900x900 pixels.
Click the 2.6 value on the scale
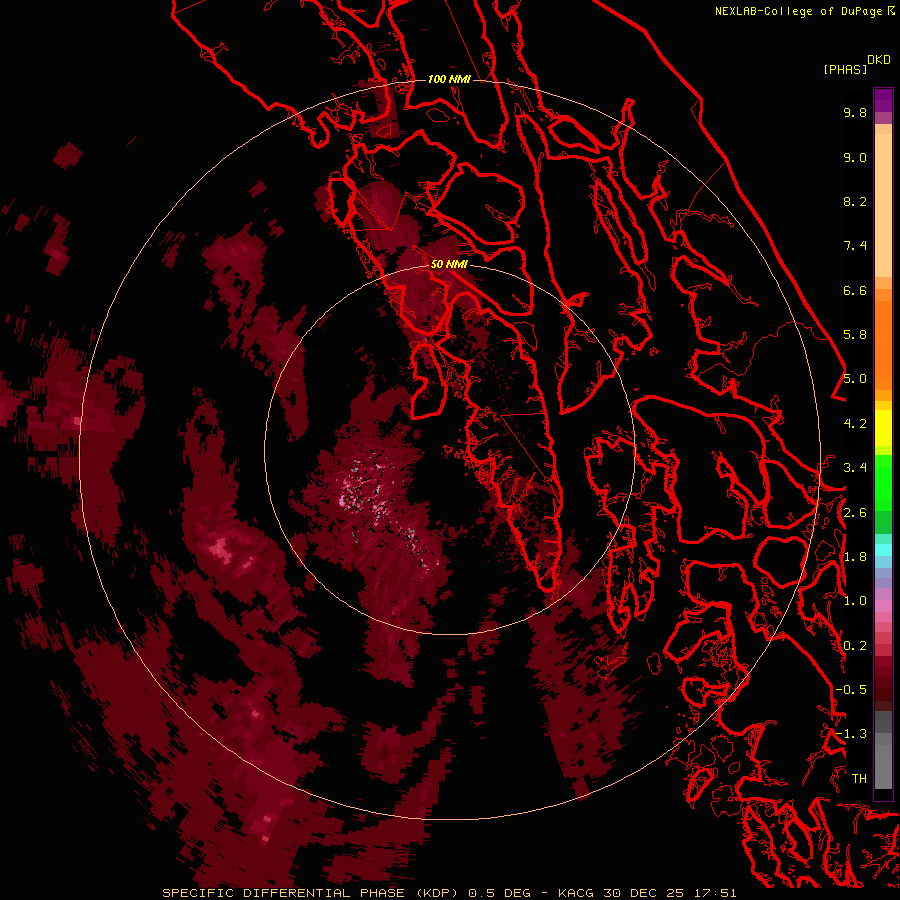click(855, 513)
